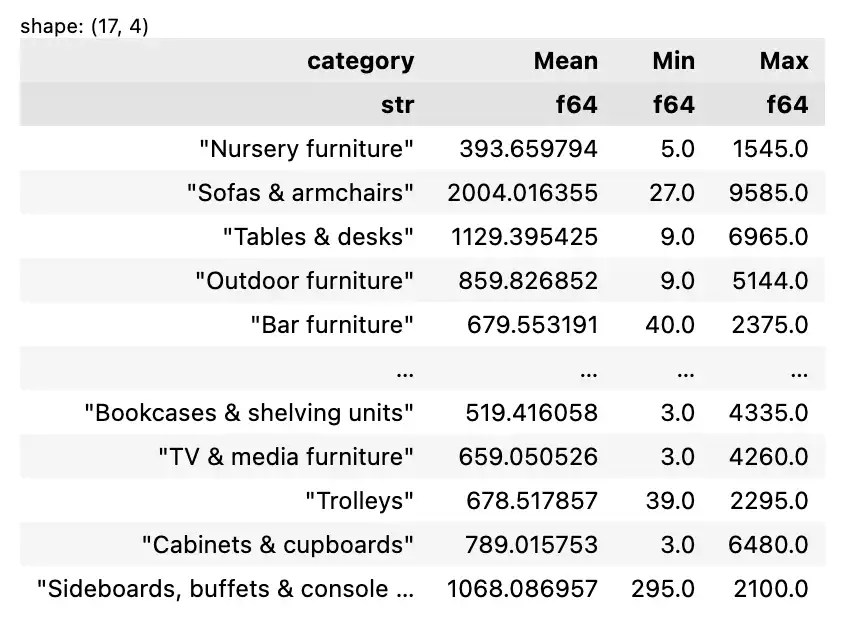The image size is (846, 640).
Task: Click the "Mean" column header
Action: coord(565,61)
